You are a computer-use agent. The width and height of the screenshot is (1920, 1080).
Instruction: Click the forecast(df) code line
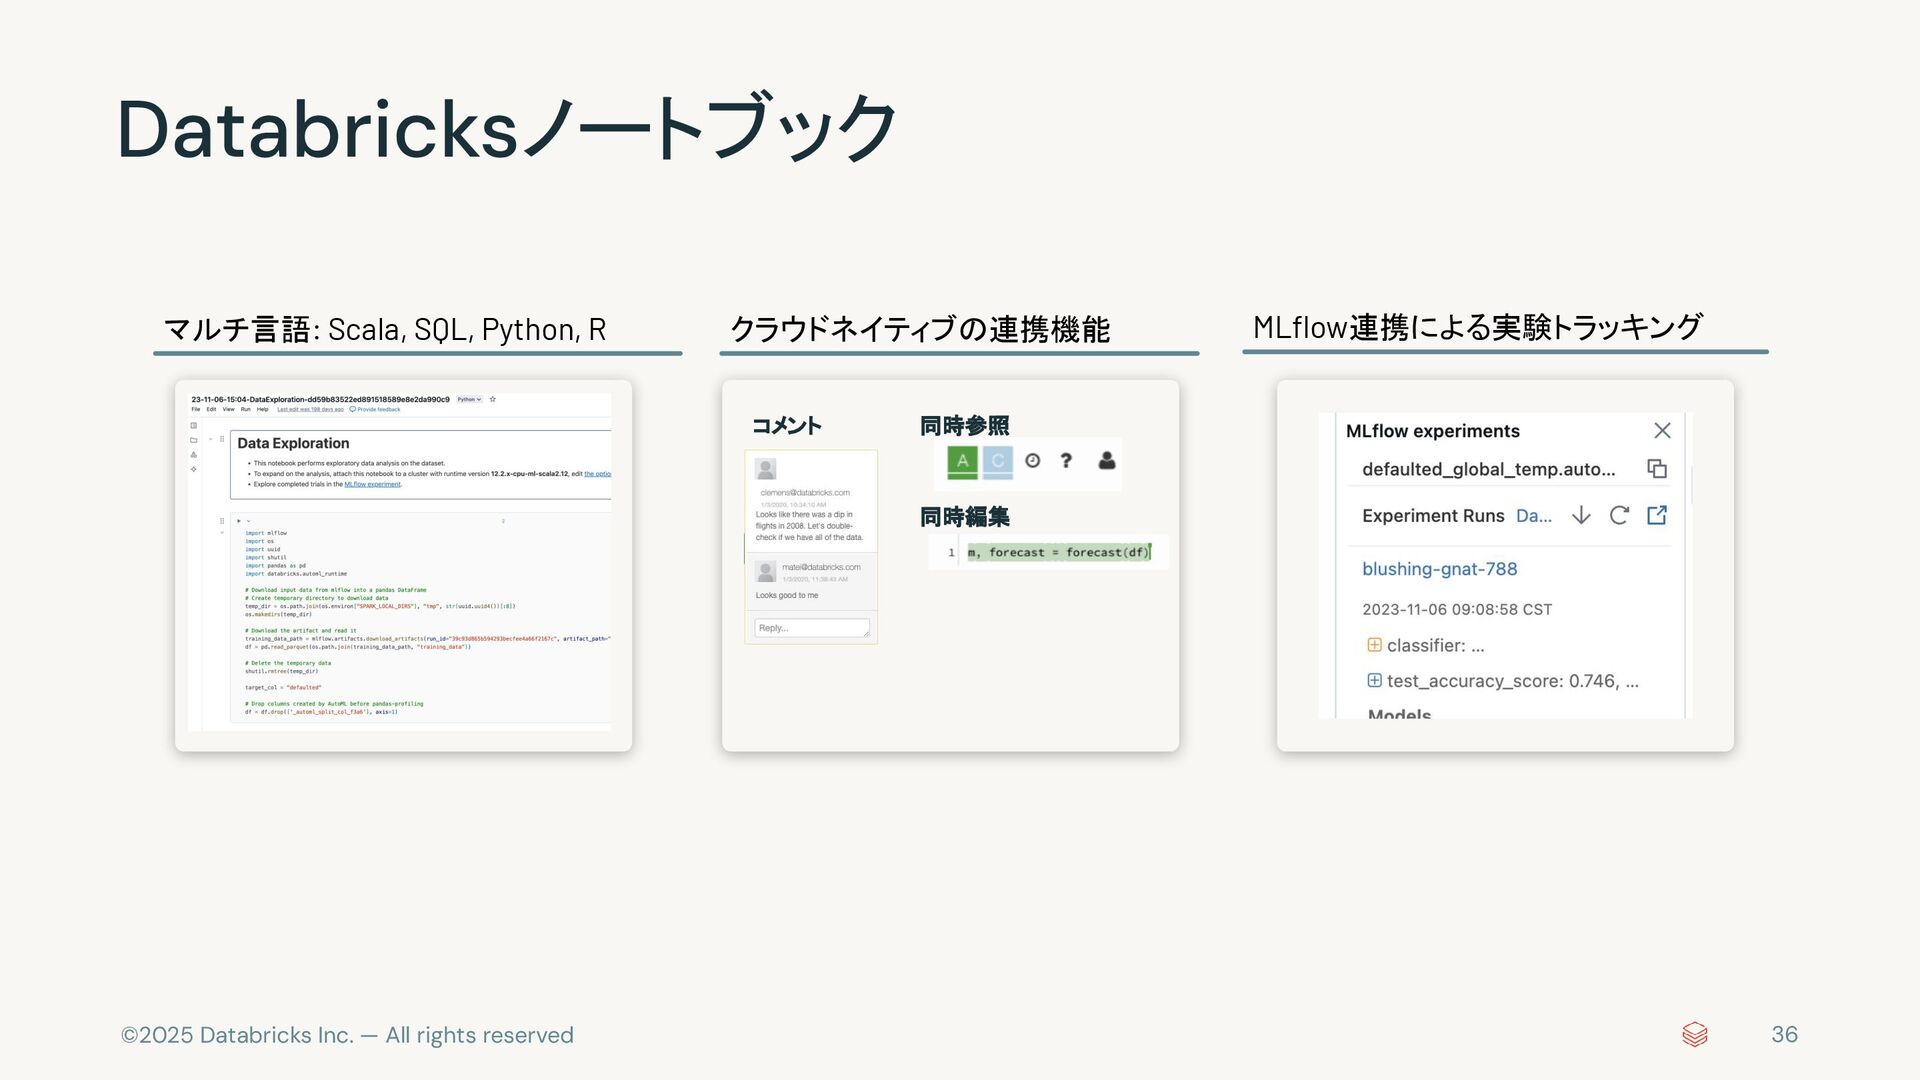1059,552
